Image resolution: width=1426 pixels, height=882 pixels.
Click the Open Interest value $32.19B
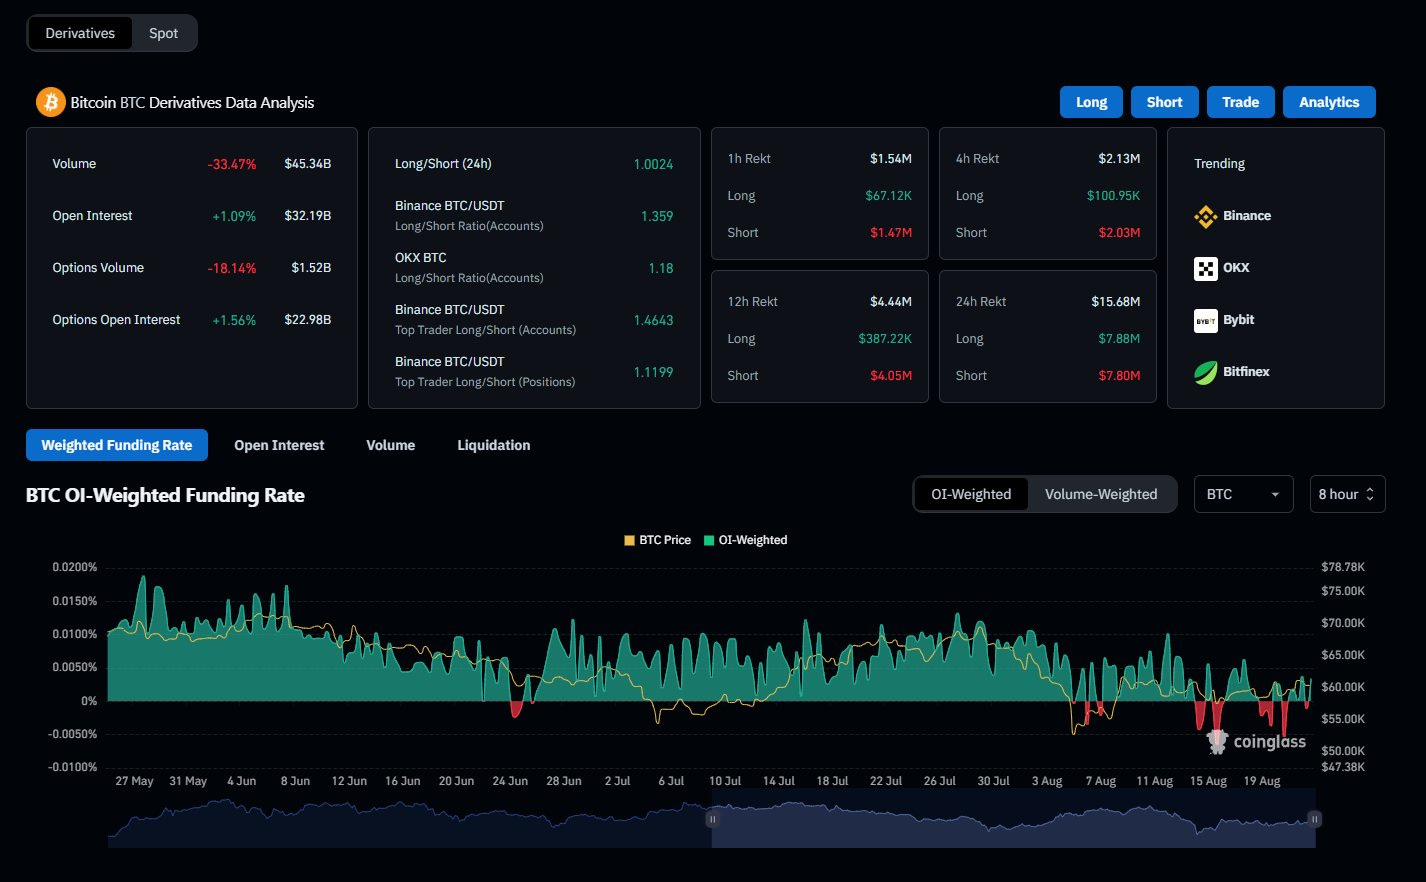pyautogui.click(x=307, y=216)
